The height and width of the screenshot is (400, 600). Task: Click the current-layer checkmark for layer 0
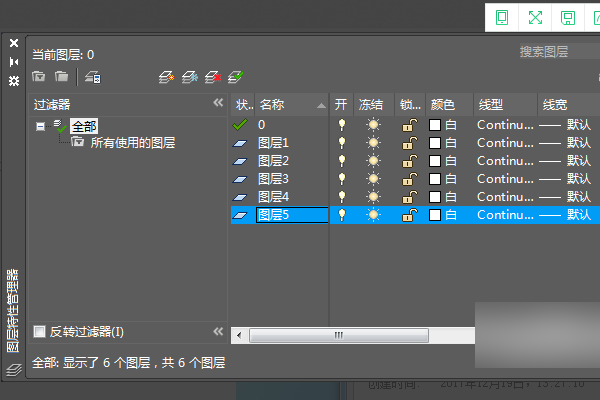pyautogui.click(x=240, y=124)
